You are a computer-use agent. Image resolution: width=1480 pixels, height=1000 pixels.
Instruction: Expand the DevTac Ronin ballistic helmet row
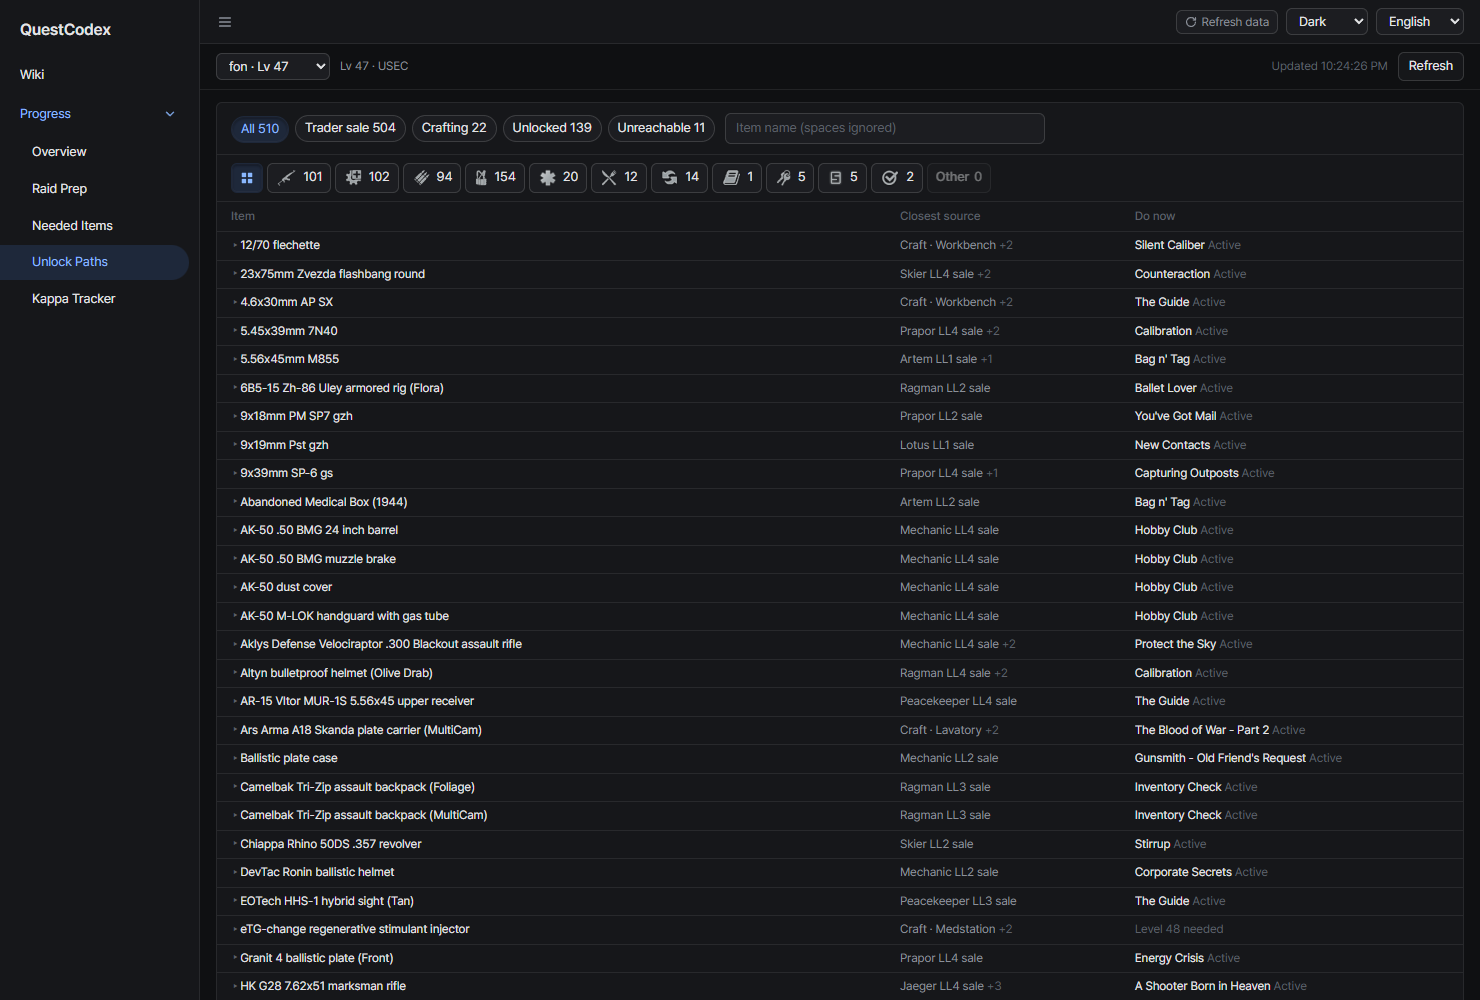pyautogui.click(x=839, y=872)
